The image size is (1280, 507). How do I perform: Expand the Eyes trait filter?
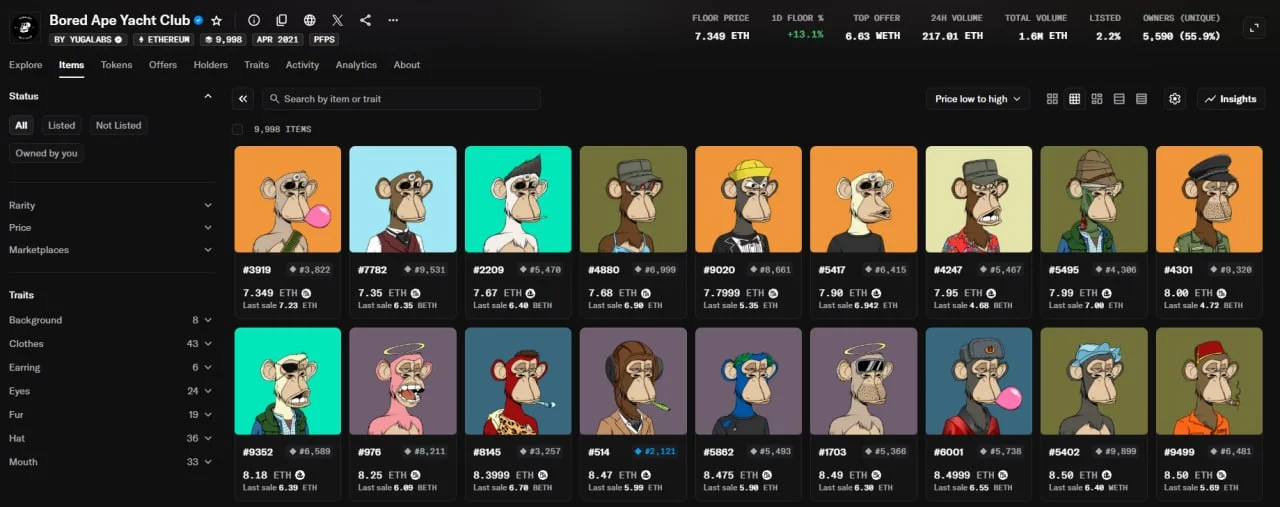tap(110, 391)
